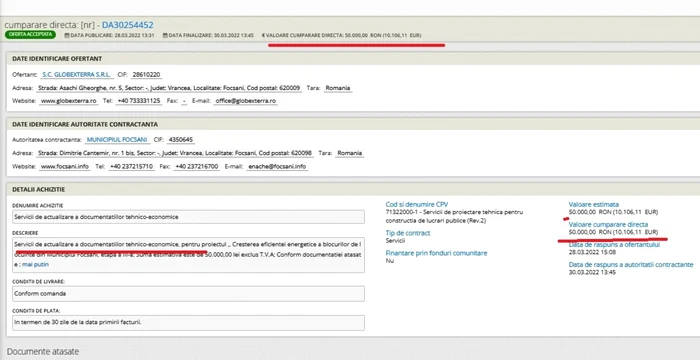Click the calendar icon beside DATA FINALIZARE

coord(165,35)
